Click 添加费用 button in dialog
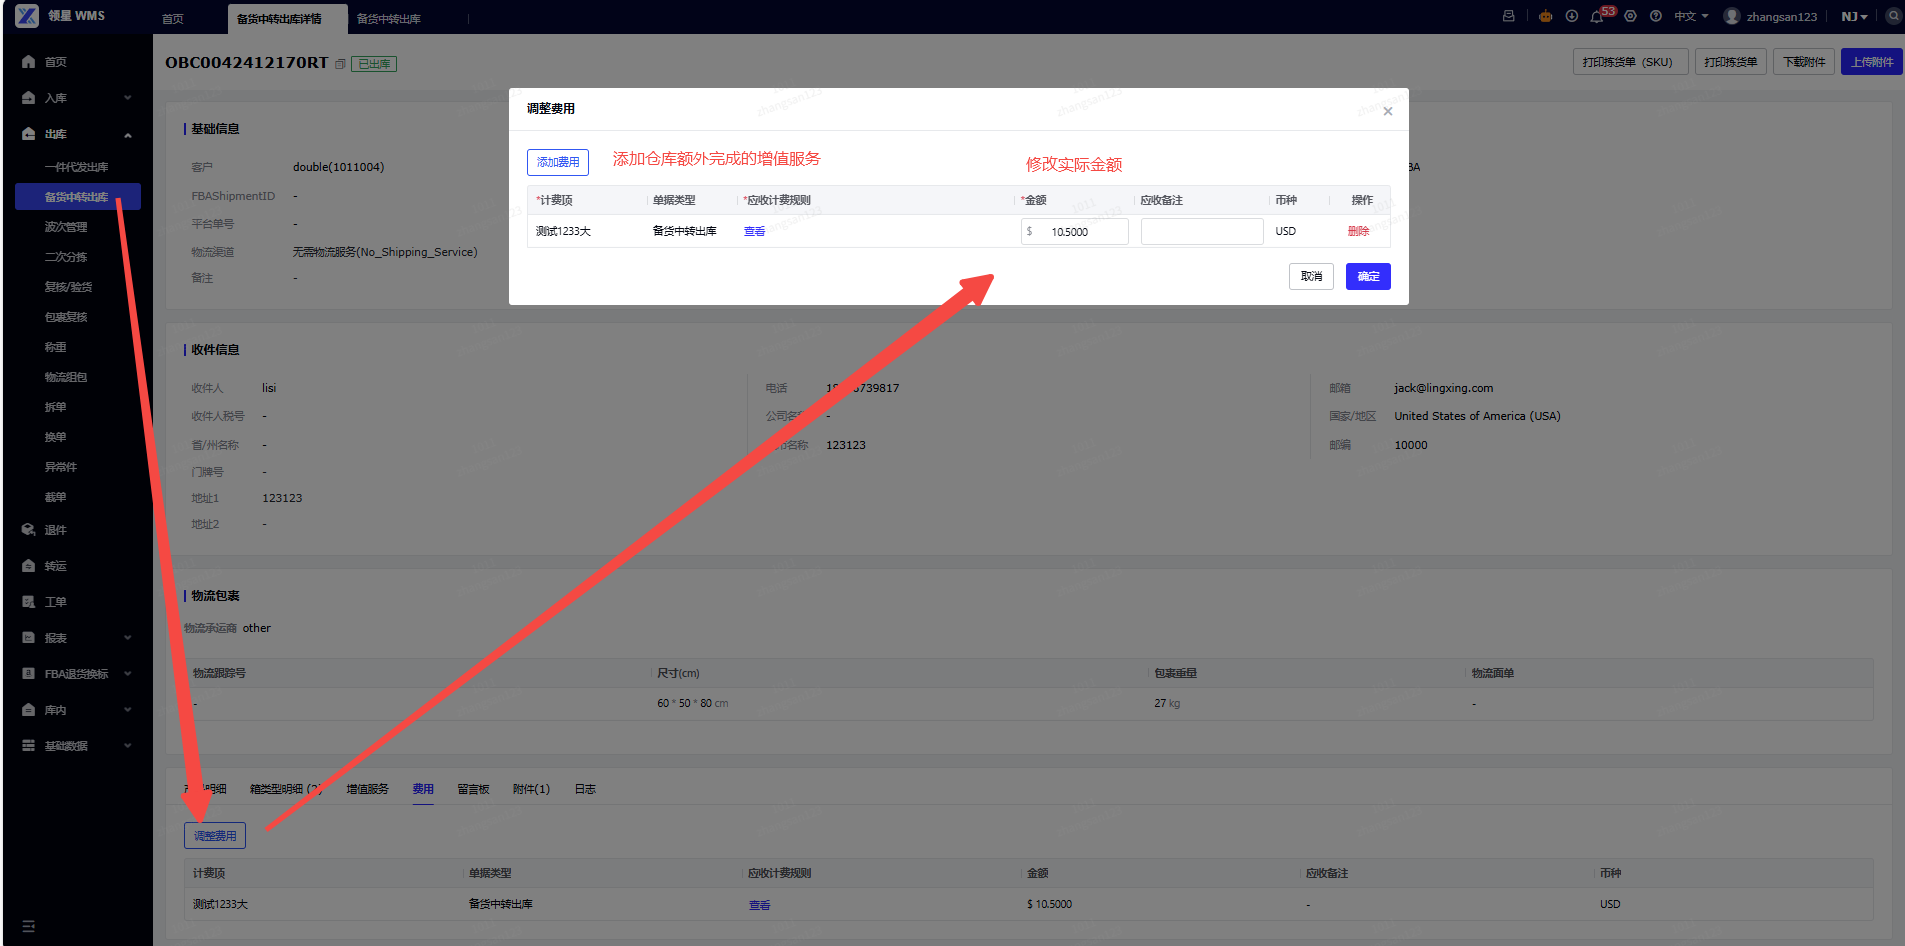This screenshot has width=1905, height=946. (558, 162)
